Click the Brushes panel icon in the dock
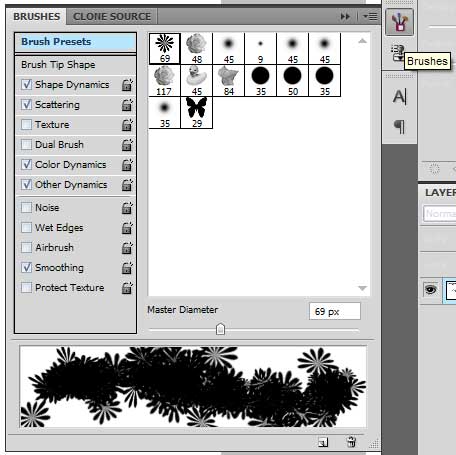The image size is (456, 455). [x=399, y=22]
